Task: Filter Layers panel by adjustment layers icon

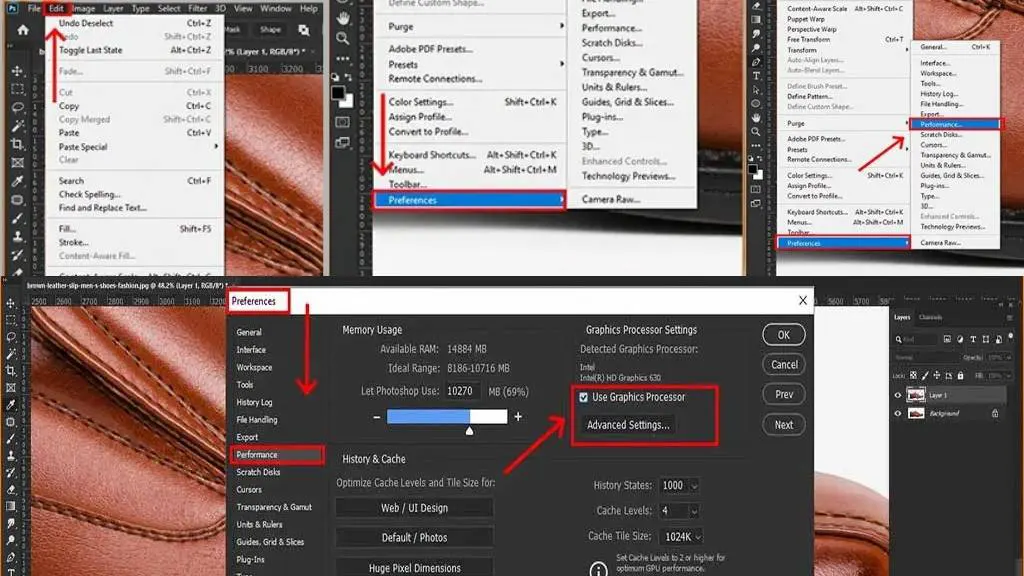Action: pos(960,340)
